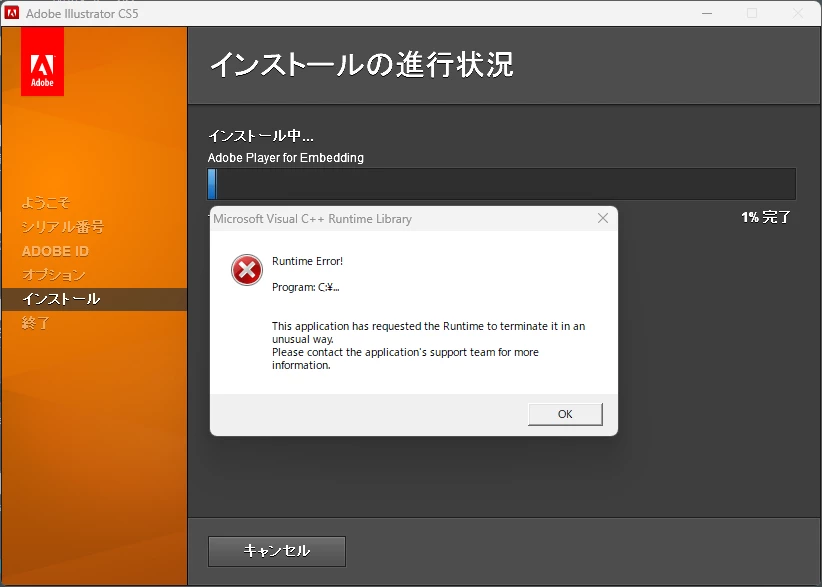Click the '1% 完了' status text
Screen dimensions: 822x587
765,217
